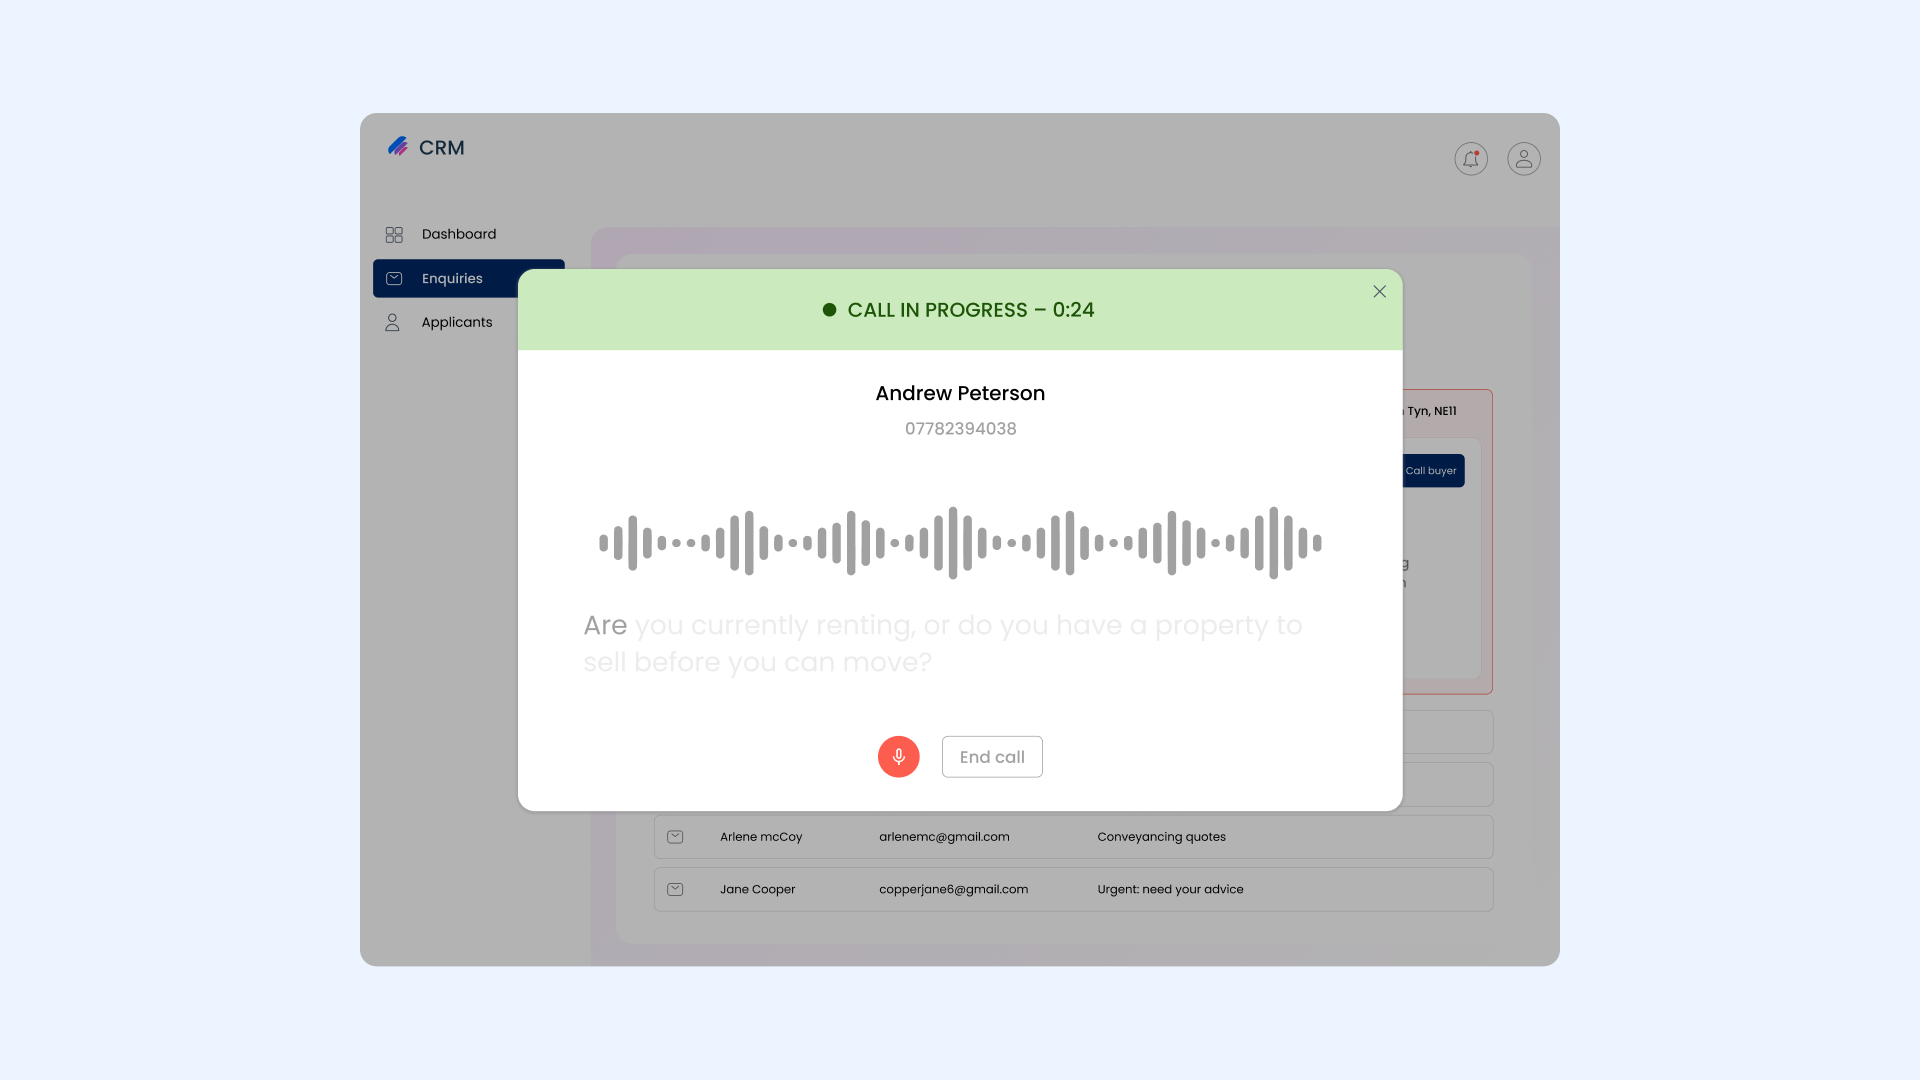Open Jane Cooper's urgent advice enquiry
This screenshot has height=1080, width=1920.
tap(1169, 889)
